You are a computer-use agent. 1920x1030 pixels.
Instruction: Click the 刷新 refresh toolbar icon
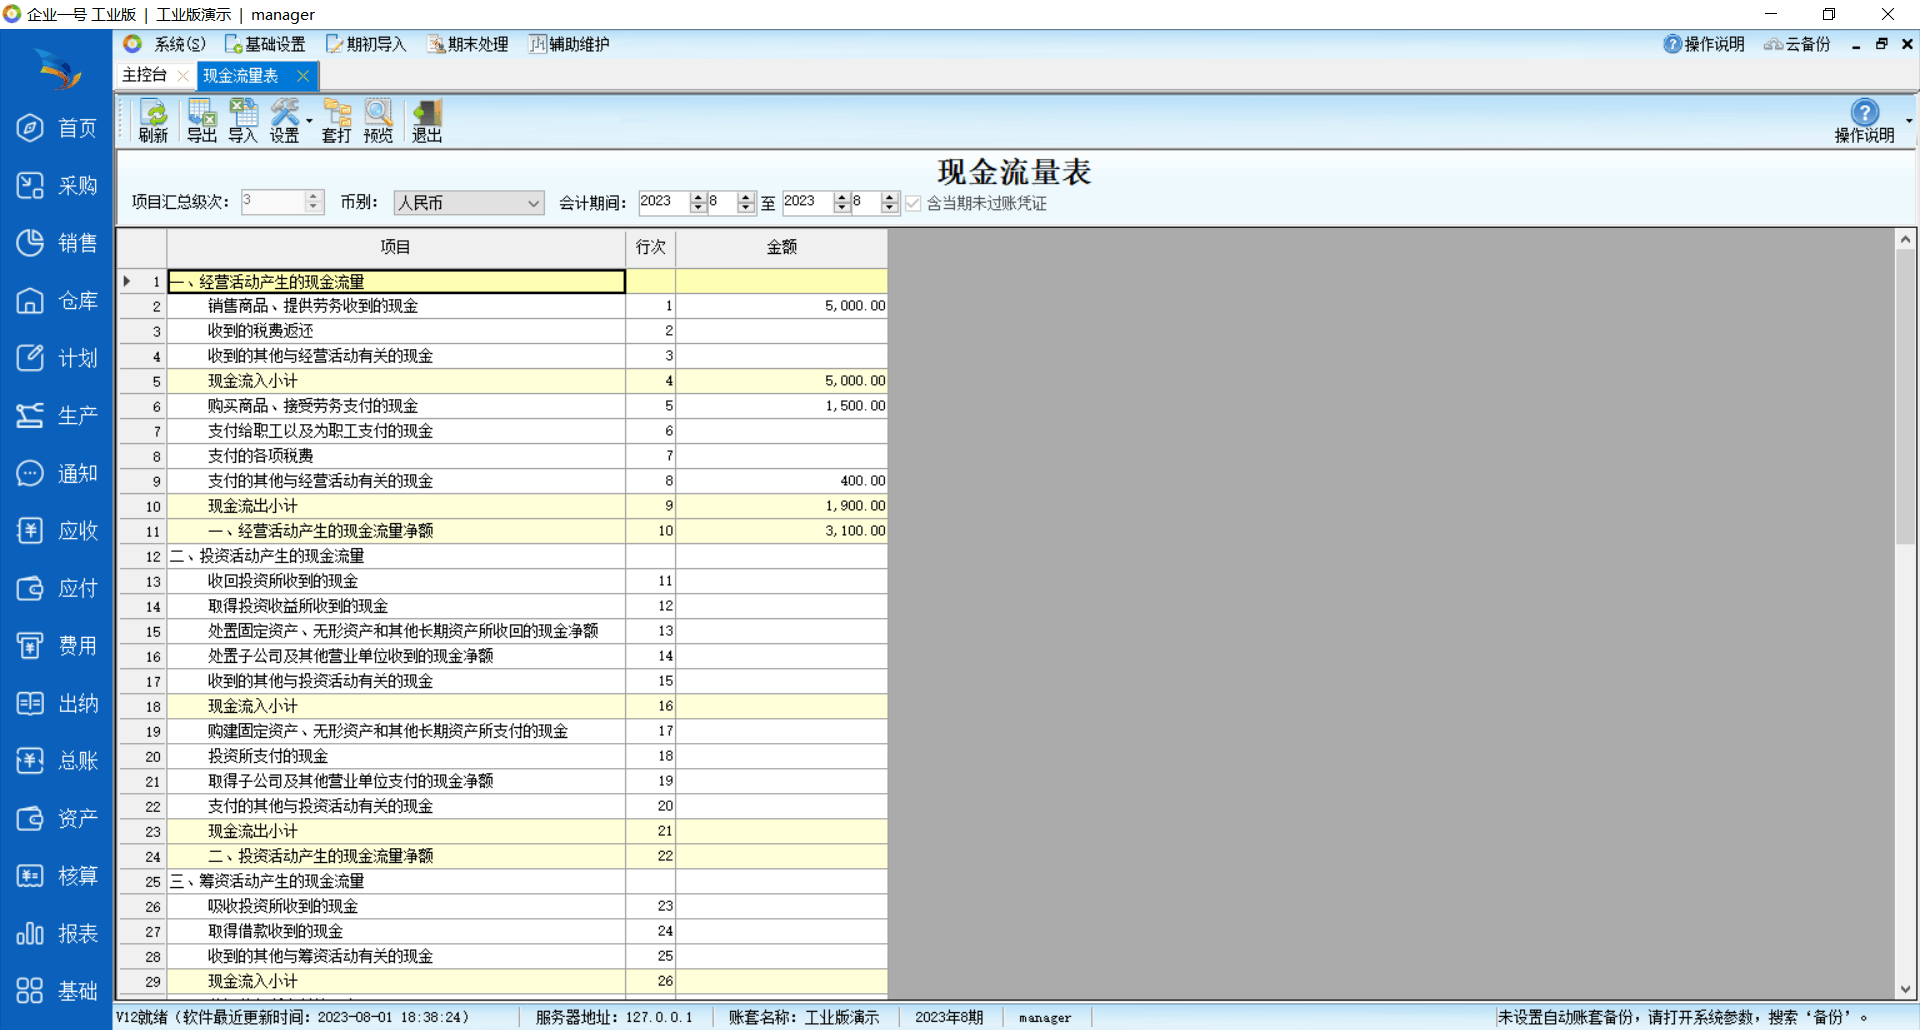153,121
